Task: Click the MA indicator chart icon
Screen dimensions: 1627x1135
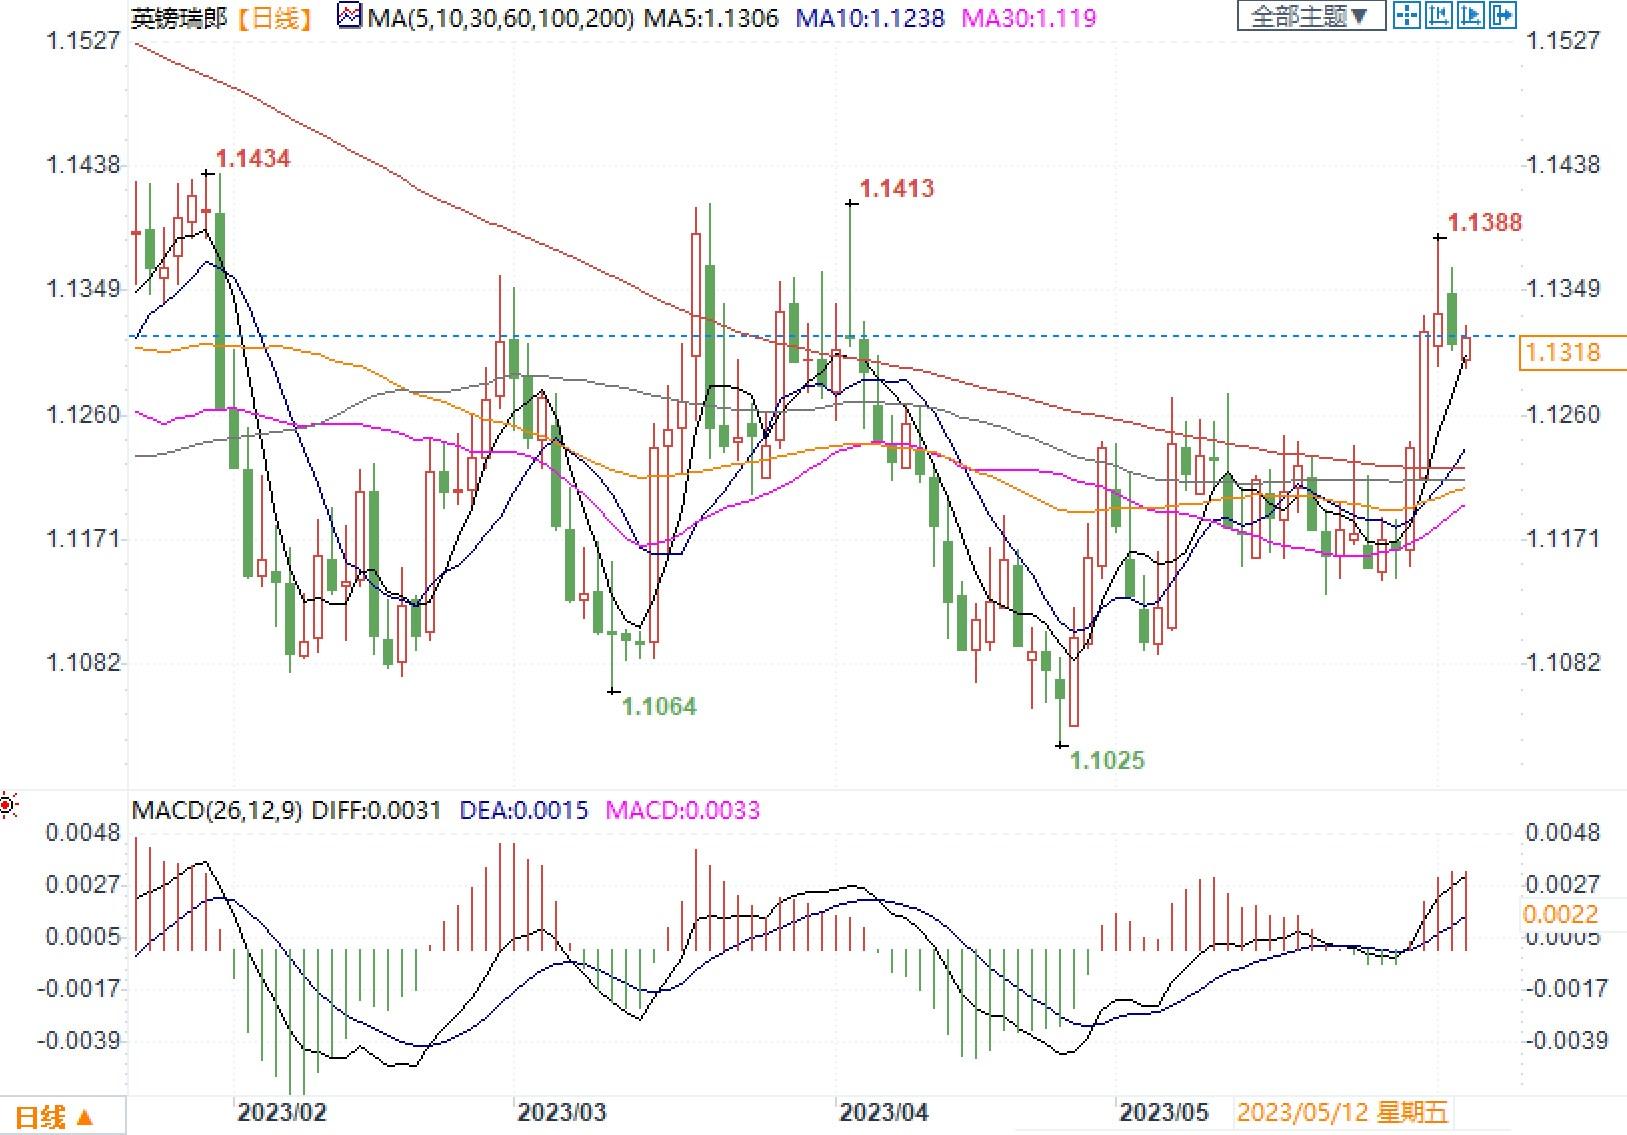Action: (349, 16)
